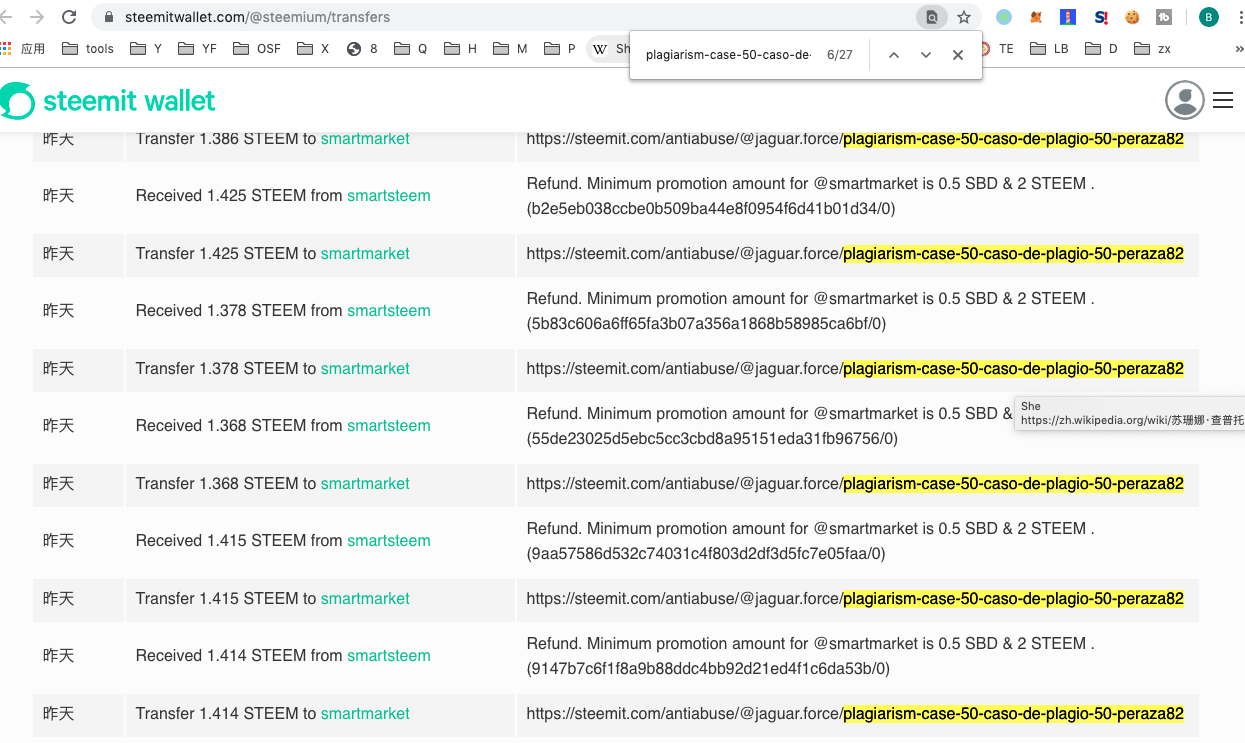Open the OSF bookmark folder
The width and height of the screenshot is (1245, 743).
[x=257, y=48]
